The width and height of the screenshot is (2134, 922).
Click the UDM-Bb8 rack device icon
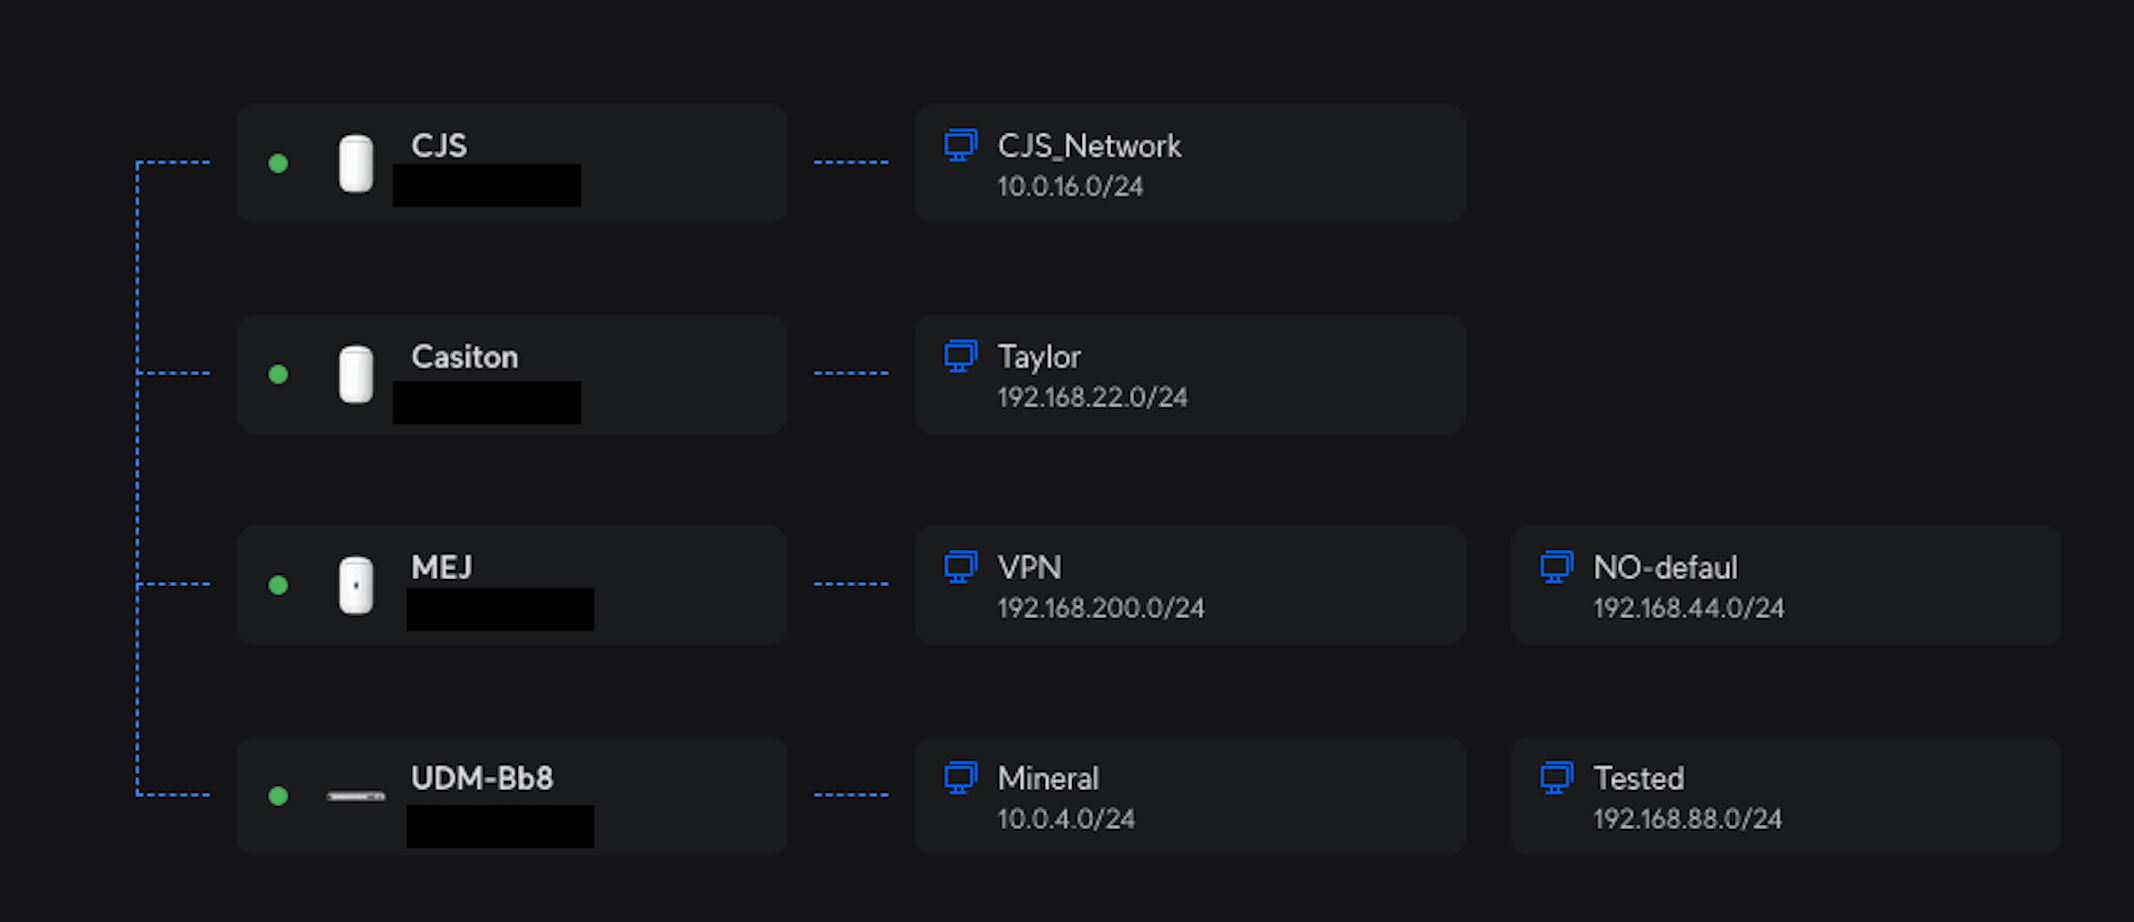pos(356,796)
